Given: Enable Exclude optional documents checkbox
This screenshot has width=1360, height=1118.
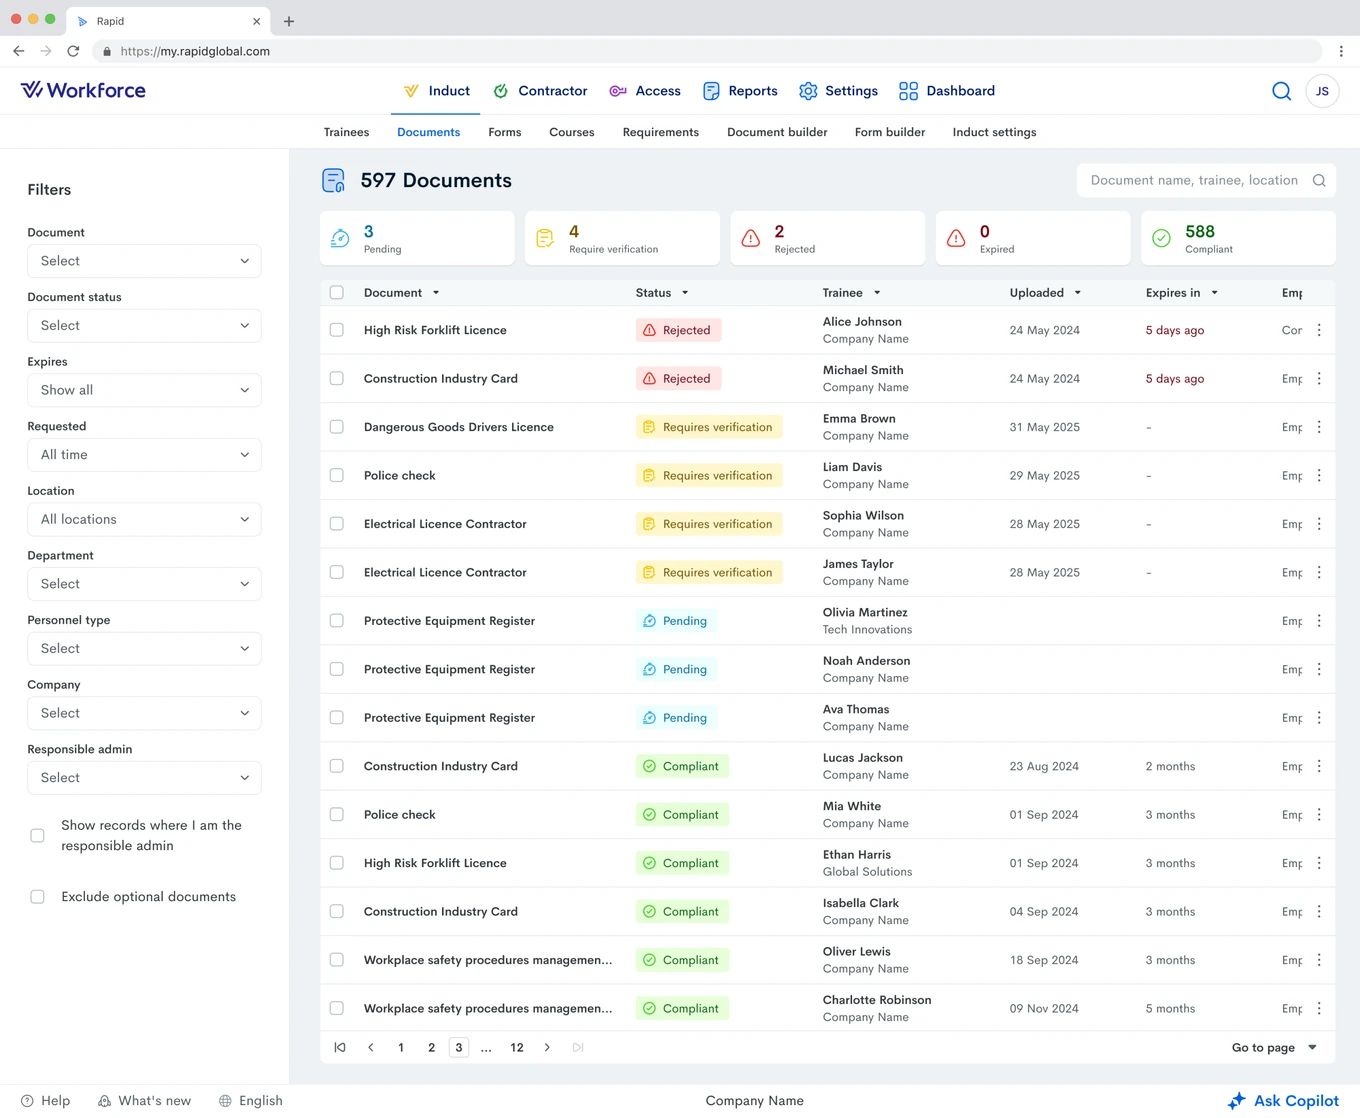Looking at the screenshot, I should [x=37, y=897].
